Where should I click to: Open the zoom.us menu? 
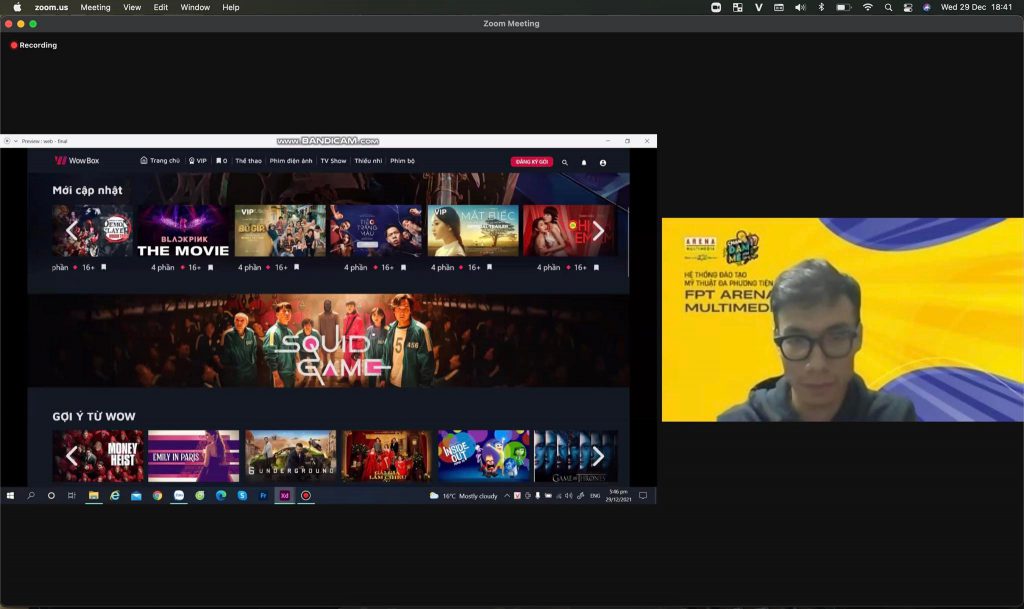click(x=52, y=7)
